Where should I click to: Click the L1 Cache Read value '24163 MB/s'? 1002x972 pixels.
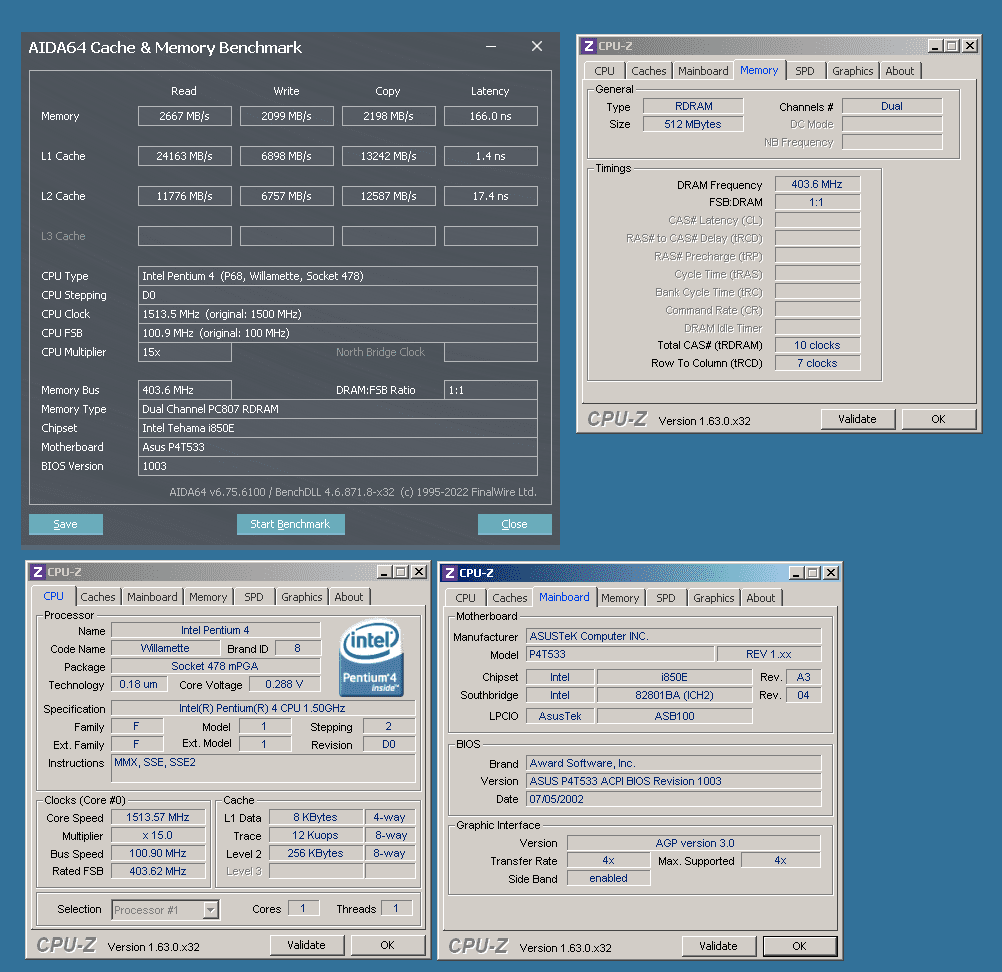coord(185,156)
